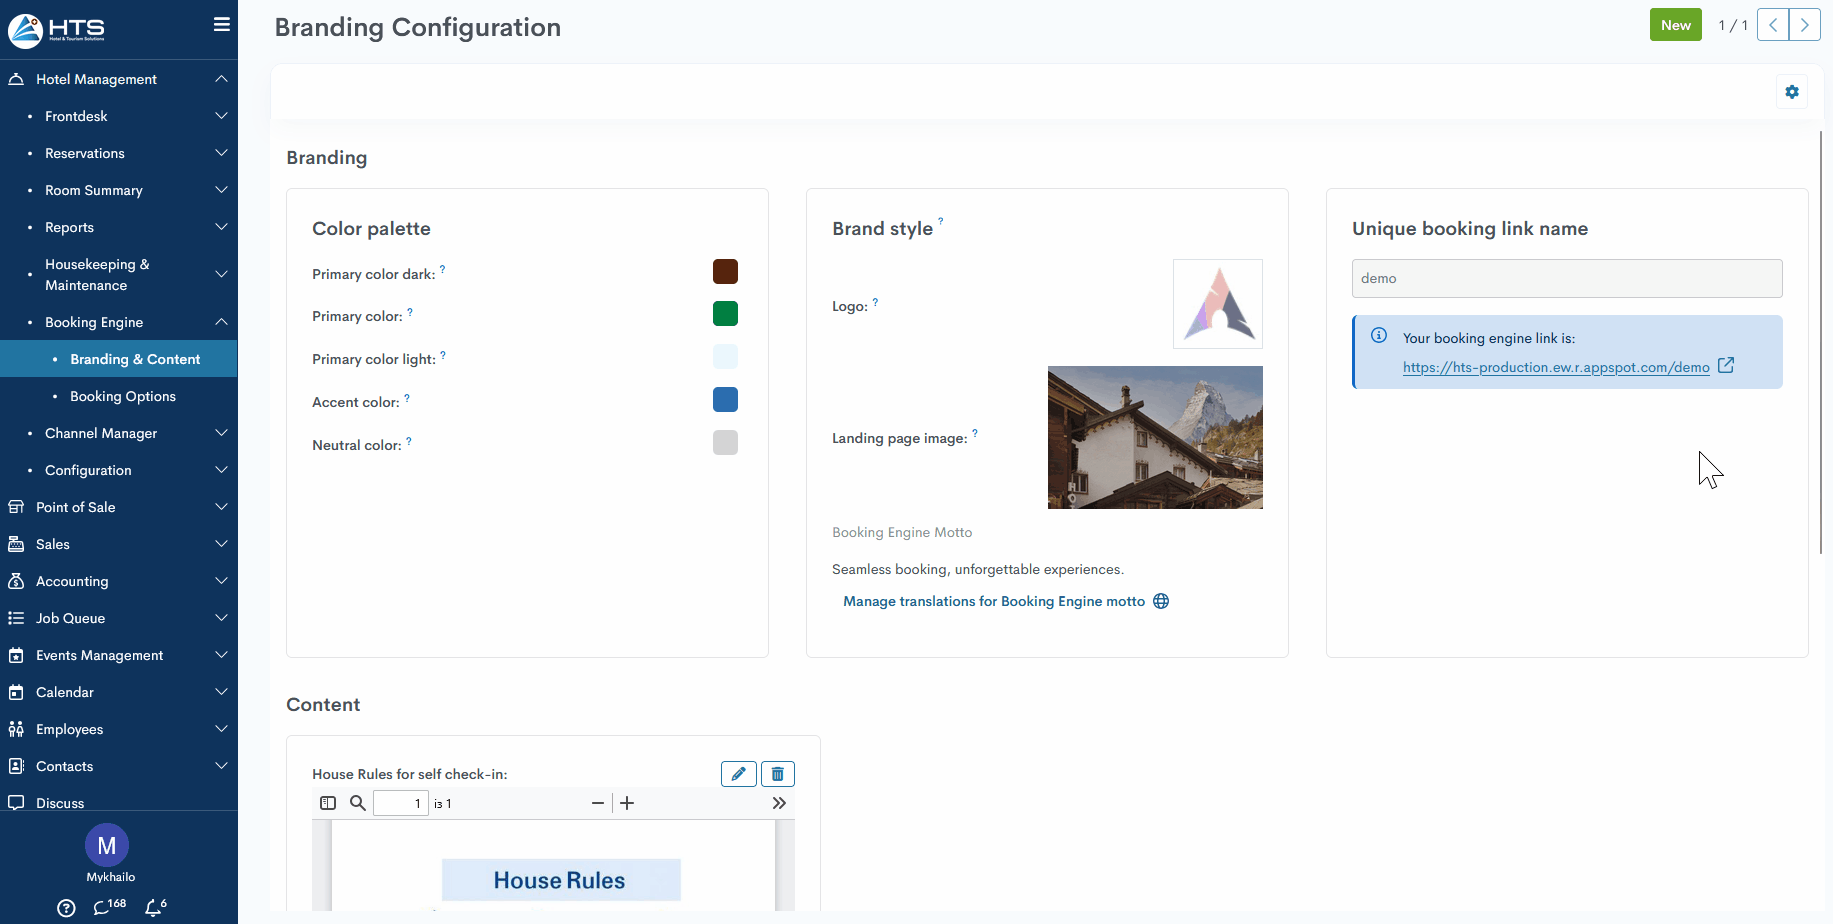Click the landing page image thumbnail

[1155, 437]
